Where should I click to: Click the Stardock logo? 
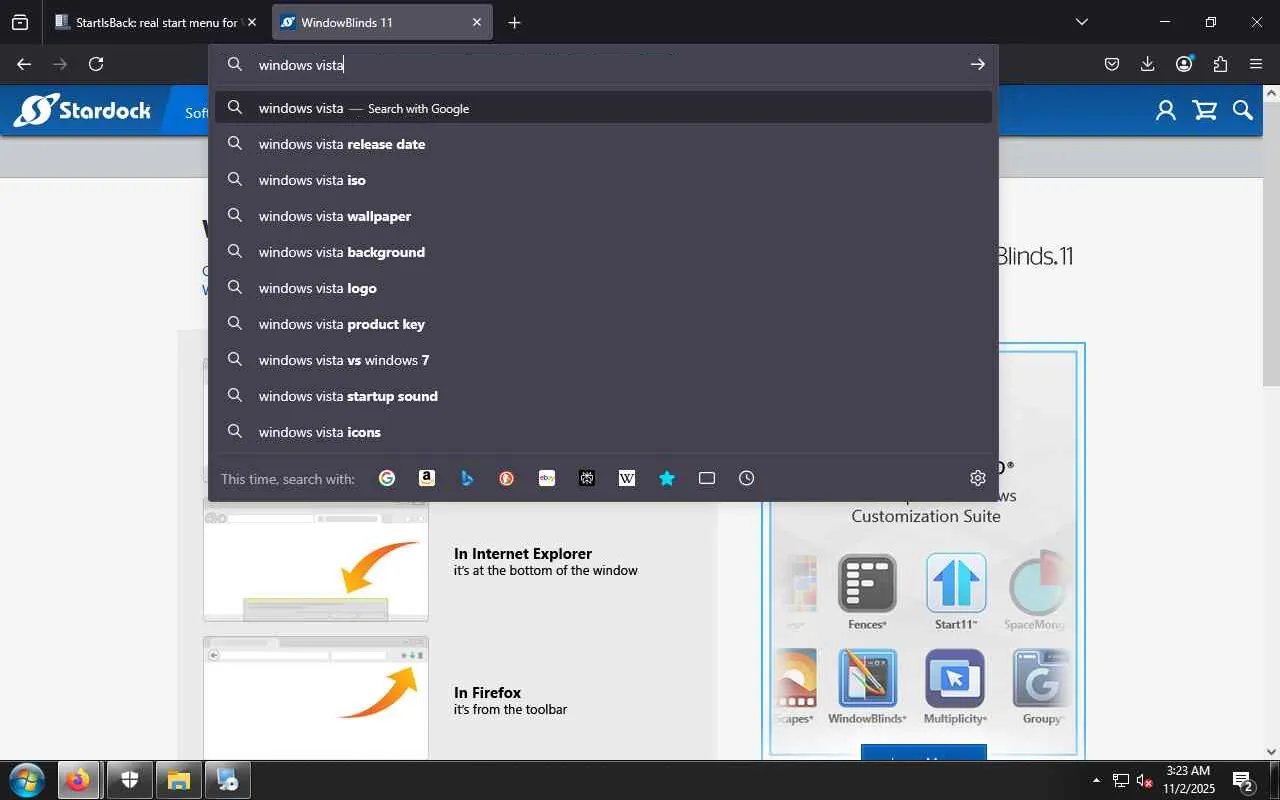(x=82, y=110)
